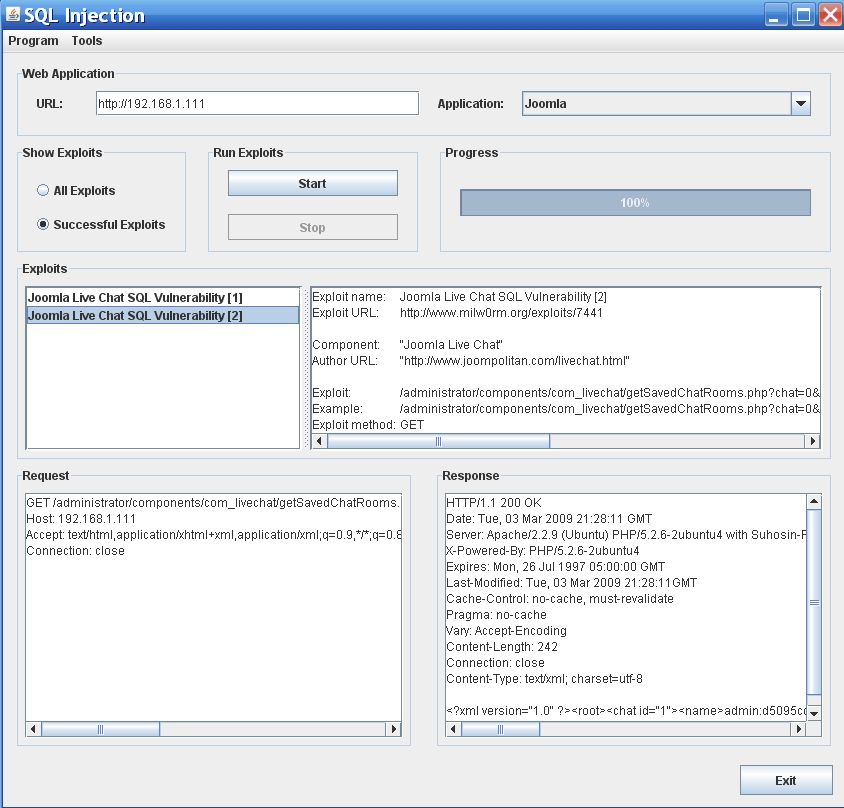Click the Component: "Joomla Live Chat" line

tap(407, 345)
